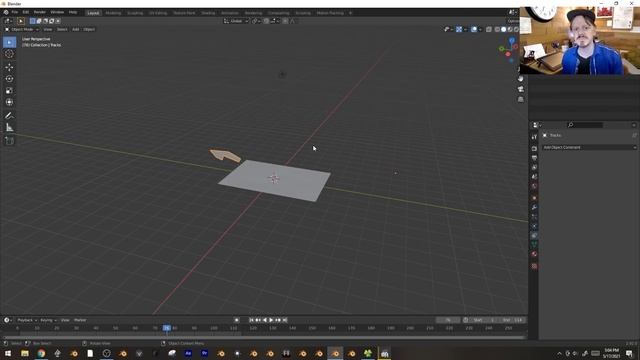Open the Object Mode dropdown

(22, 29)
